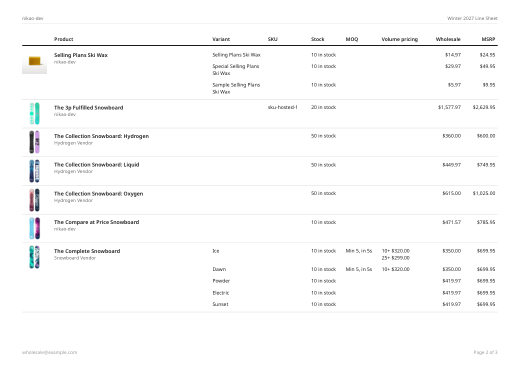Click the "$24.95" MSRP value
520x368 pixels.
pyautogui.click(x=487, y=55)
